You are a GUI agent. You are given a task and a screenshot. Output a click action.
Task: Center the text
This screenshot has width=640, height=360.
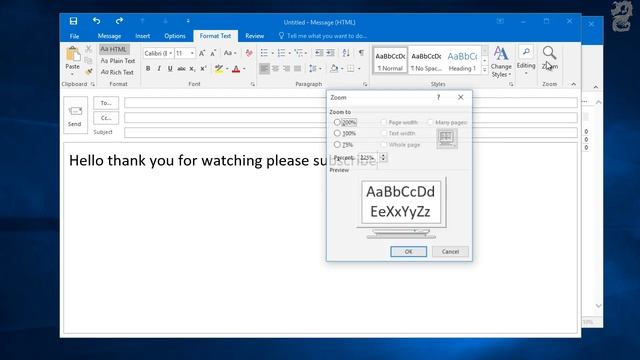[276, 69]
